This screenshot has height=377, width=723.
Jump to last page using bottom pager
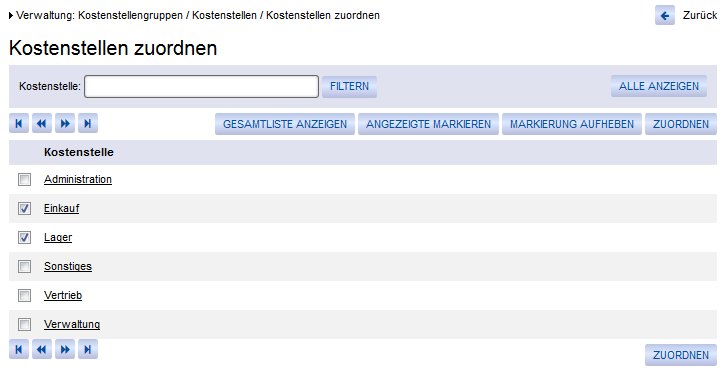click(x=88, y=349)
